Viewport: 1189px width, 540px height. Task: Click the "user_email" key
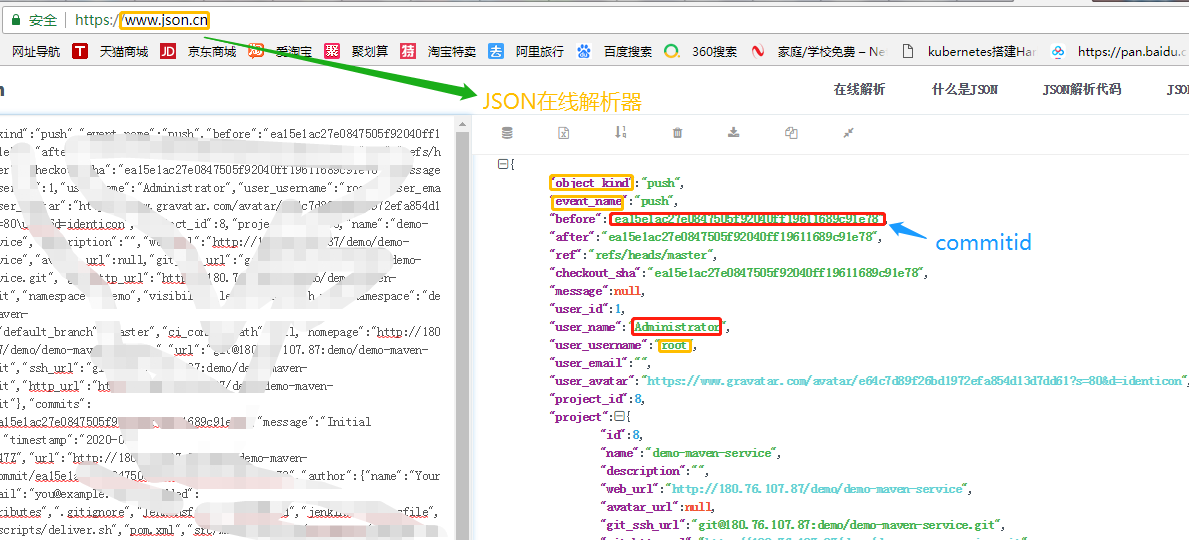click(588, 363)
